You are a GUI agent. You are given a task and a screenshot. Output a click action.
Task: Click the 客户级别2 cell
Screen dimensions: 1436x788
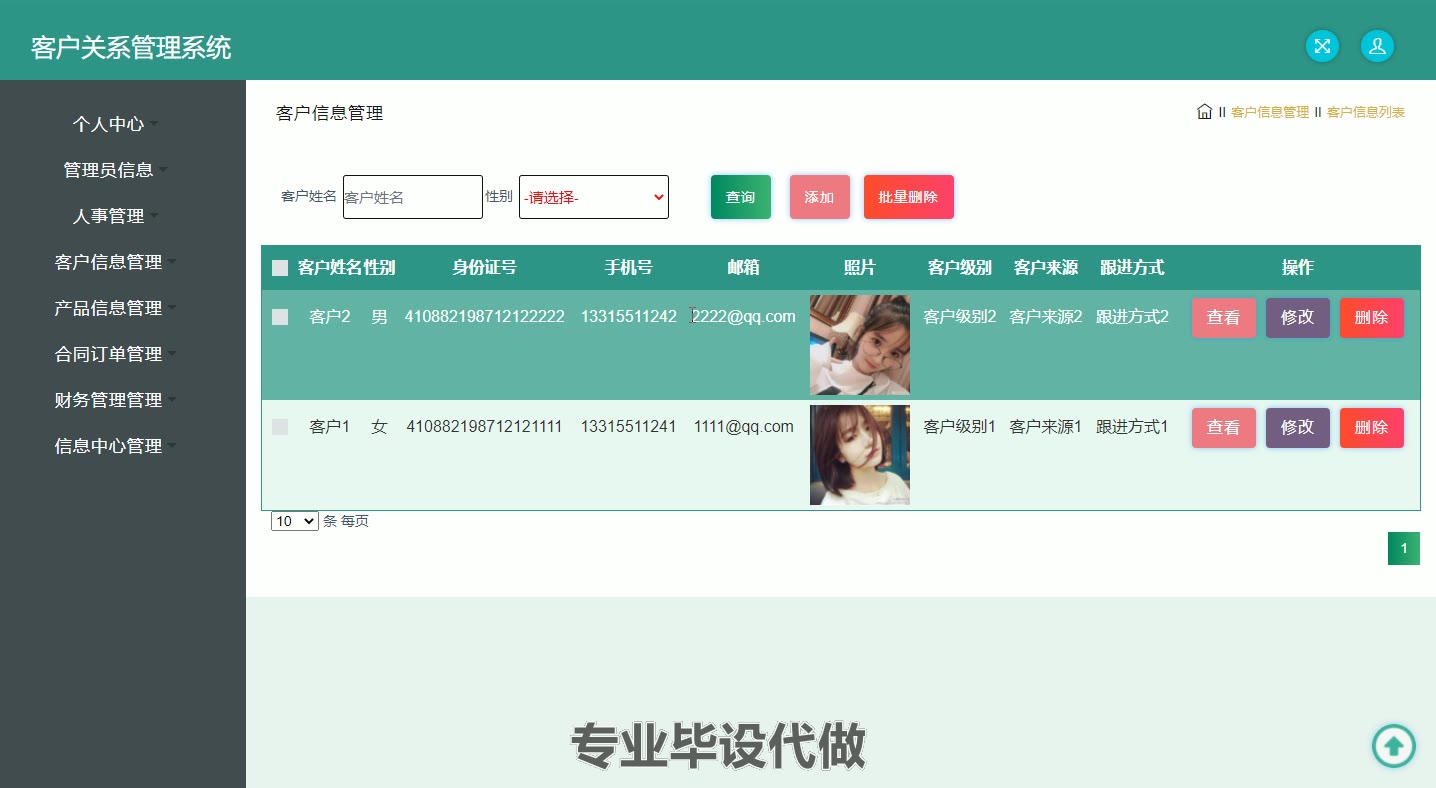pos(960,317)
